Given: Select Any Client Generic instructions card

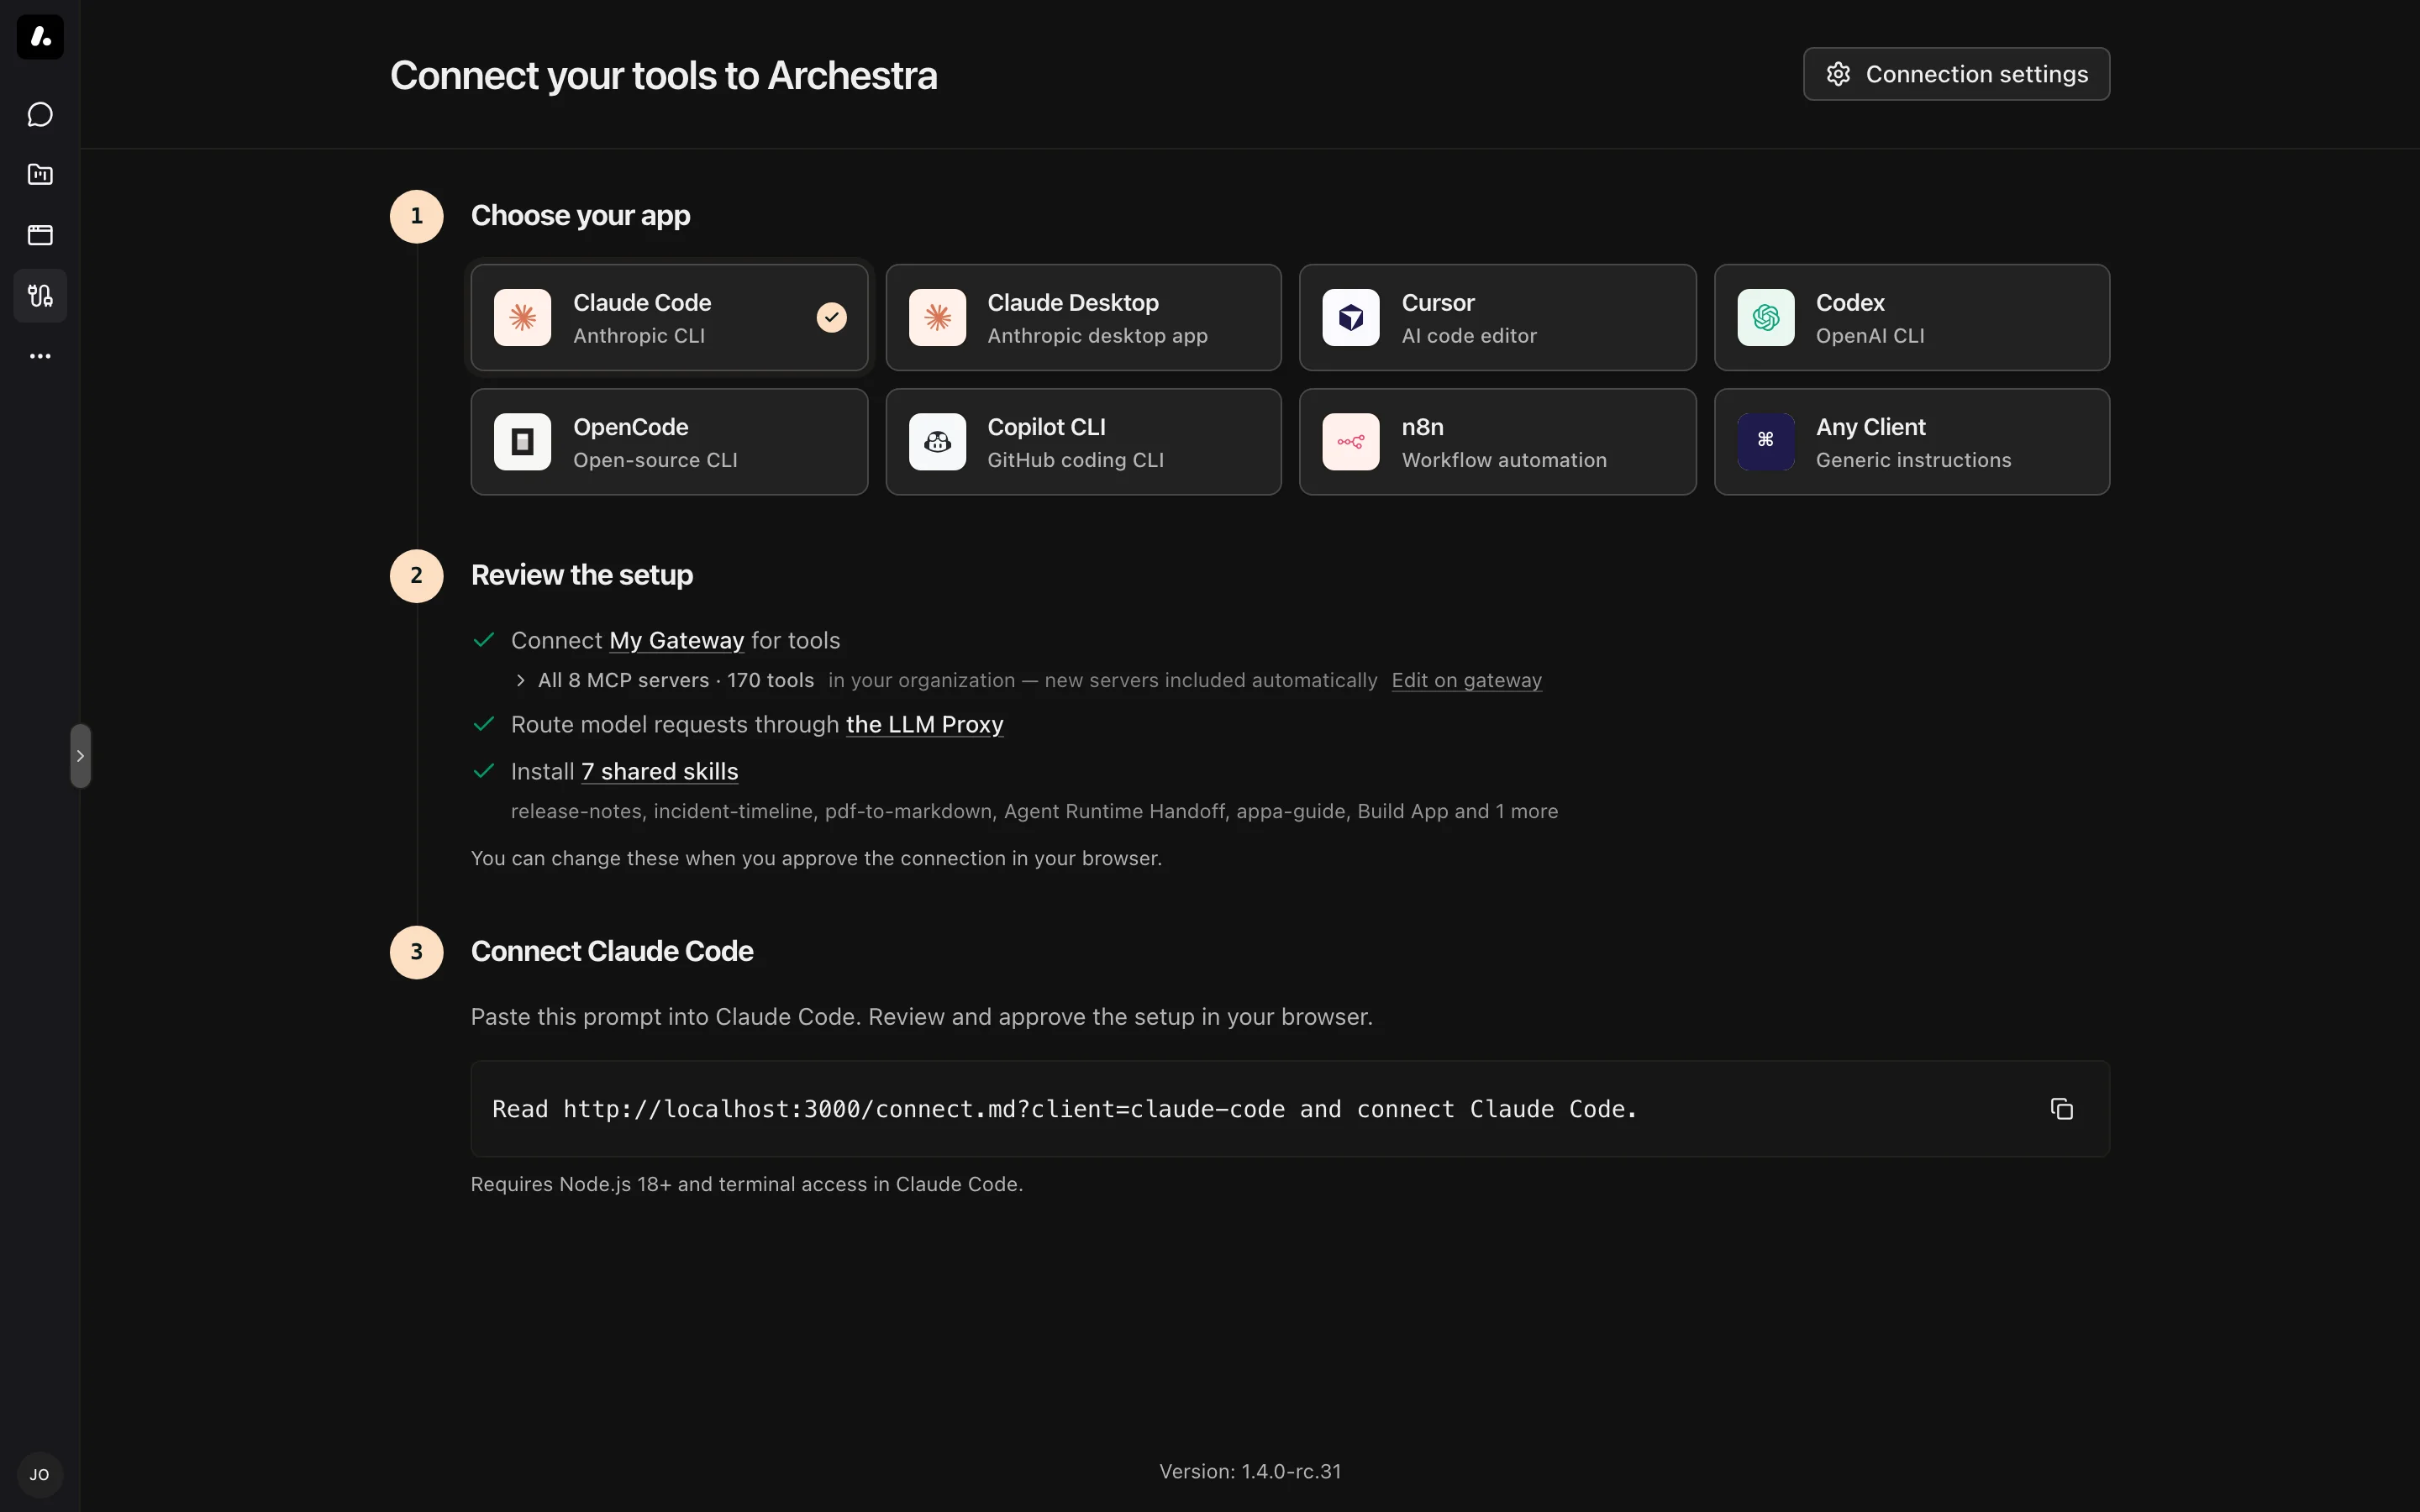Looking at the screenshot, I should [1912, 441].
